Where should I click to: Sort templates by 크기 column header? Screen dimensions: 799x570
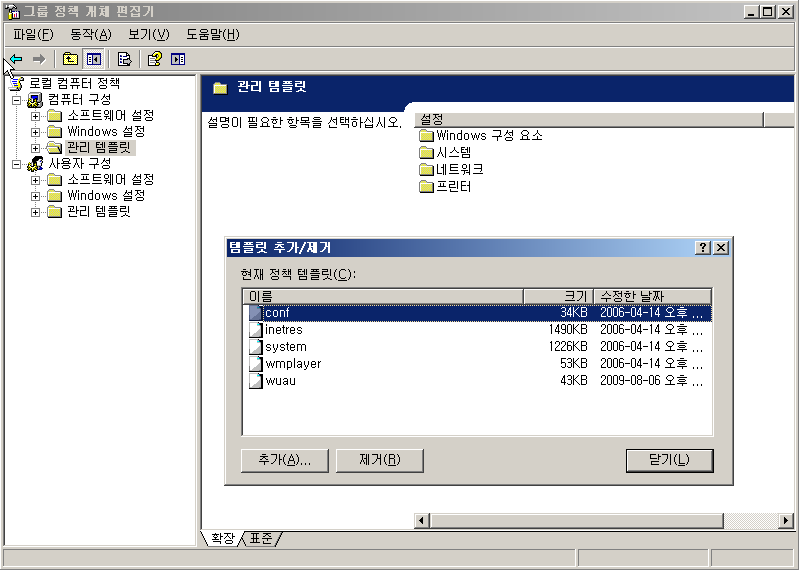[x=558, y=296]
